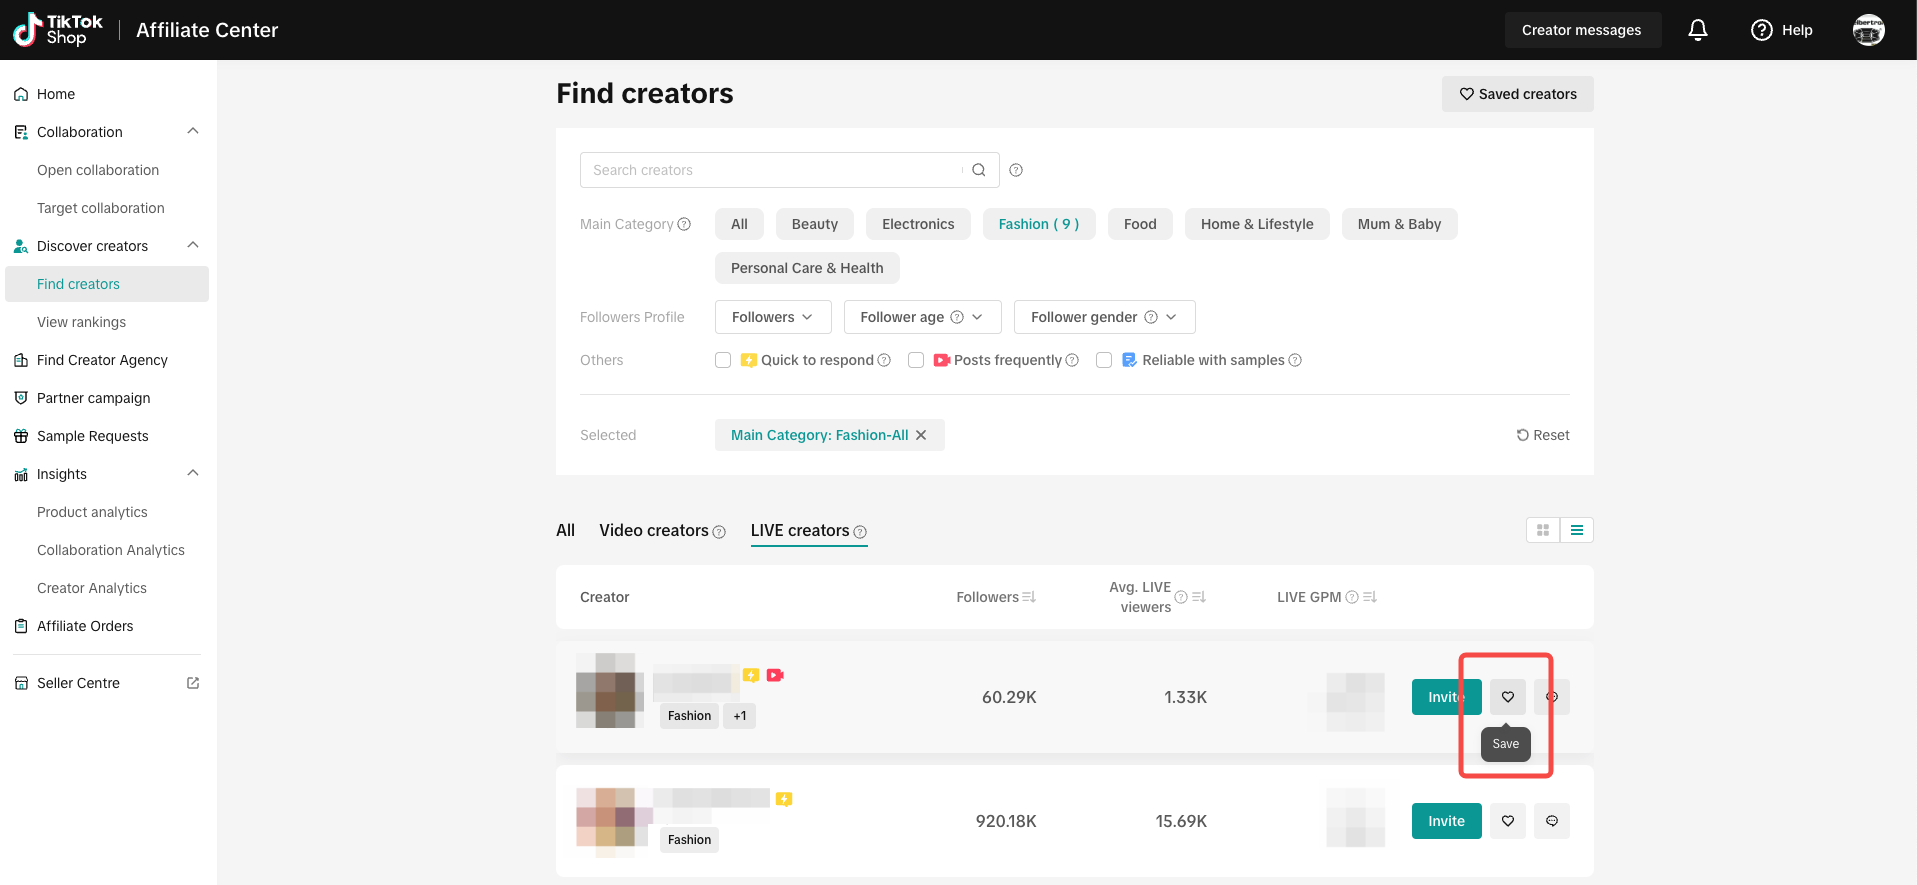Collapse the Insights sidebar section
Screen dimensions: 1917x885
(x=193, y=474)
